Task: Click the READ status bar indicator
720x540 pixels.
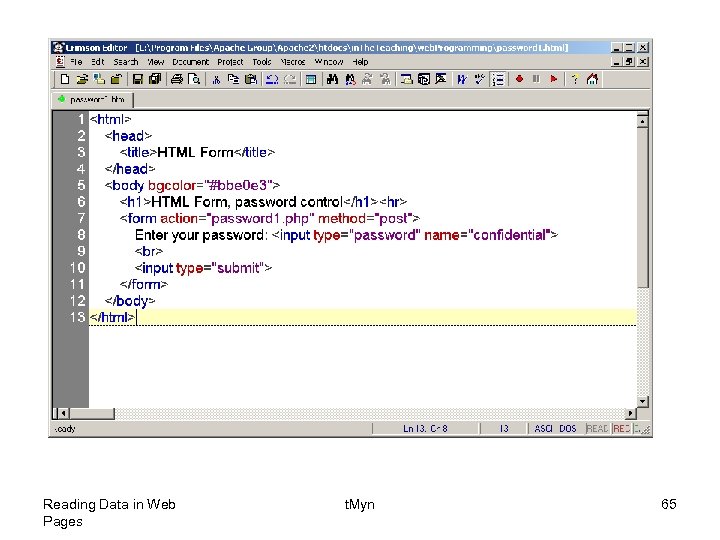Action: coord(597,428)
